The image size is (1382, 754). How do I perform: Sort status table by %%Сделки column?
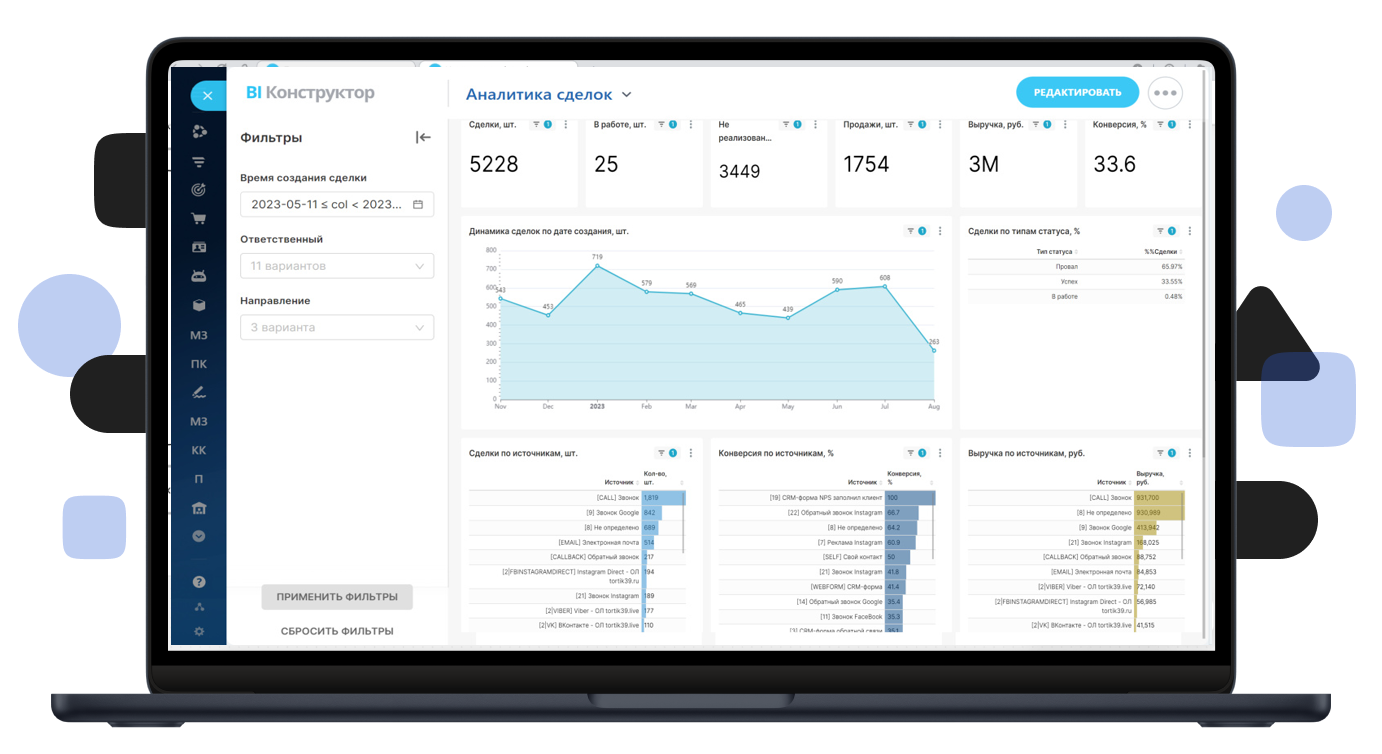tap(1164, 252)
